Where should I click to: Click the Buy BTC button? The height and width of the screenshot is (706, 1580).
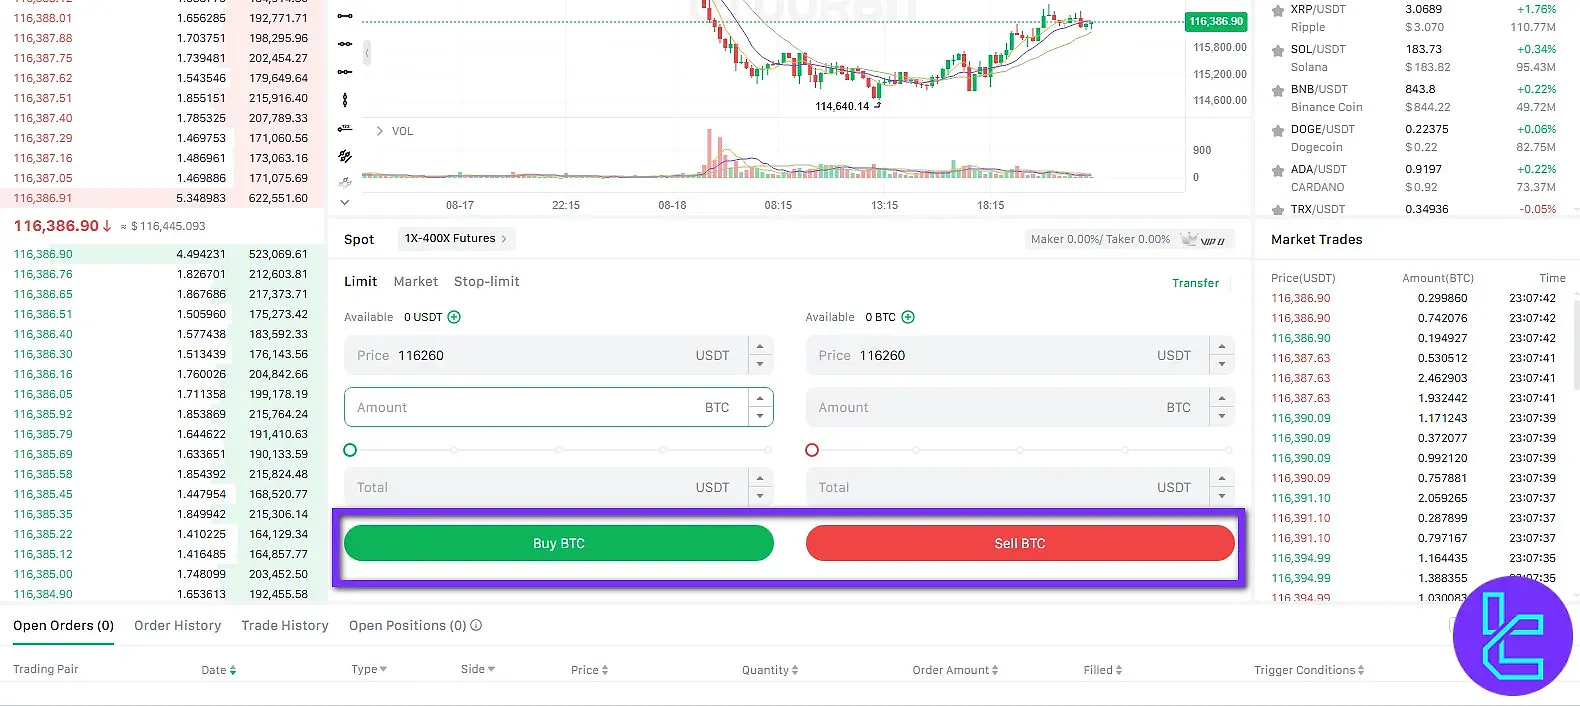(x=558, y=543)
